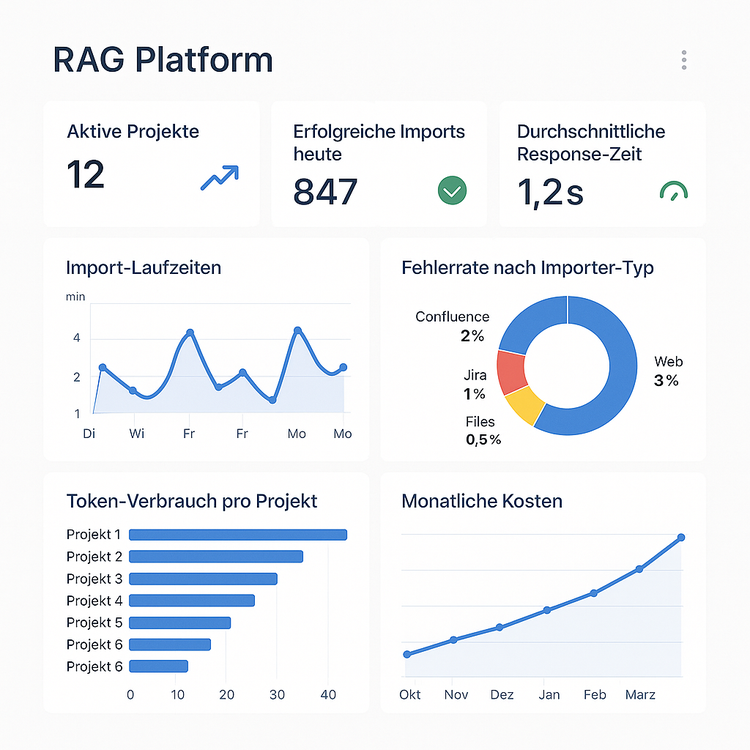
Task: Click the green checkmark success icon
Action: [x=452, y=189]
